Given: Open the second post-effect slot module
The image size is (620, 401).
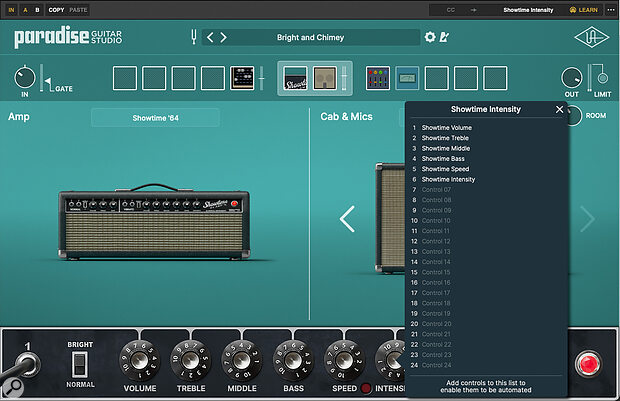Looking at the screenshot, I should point(407,78).
